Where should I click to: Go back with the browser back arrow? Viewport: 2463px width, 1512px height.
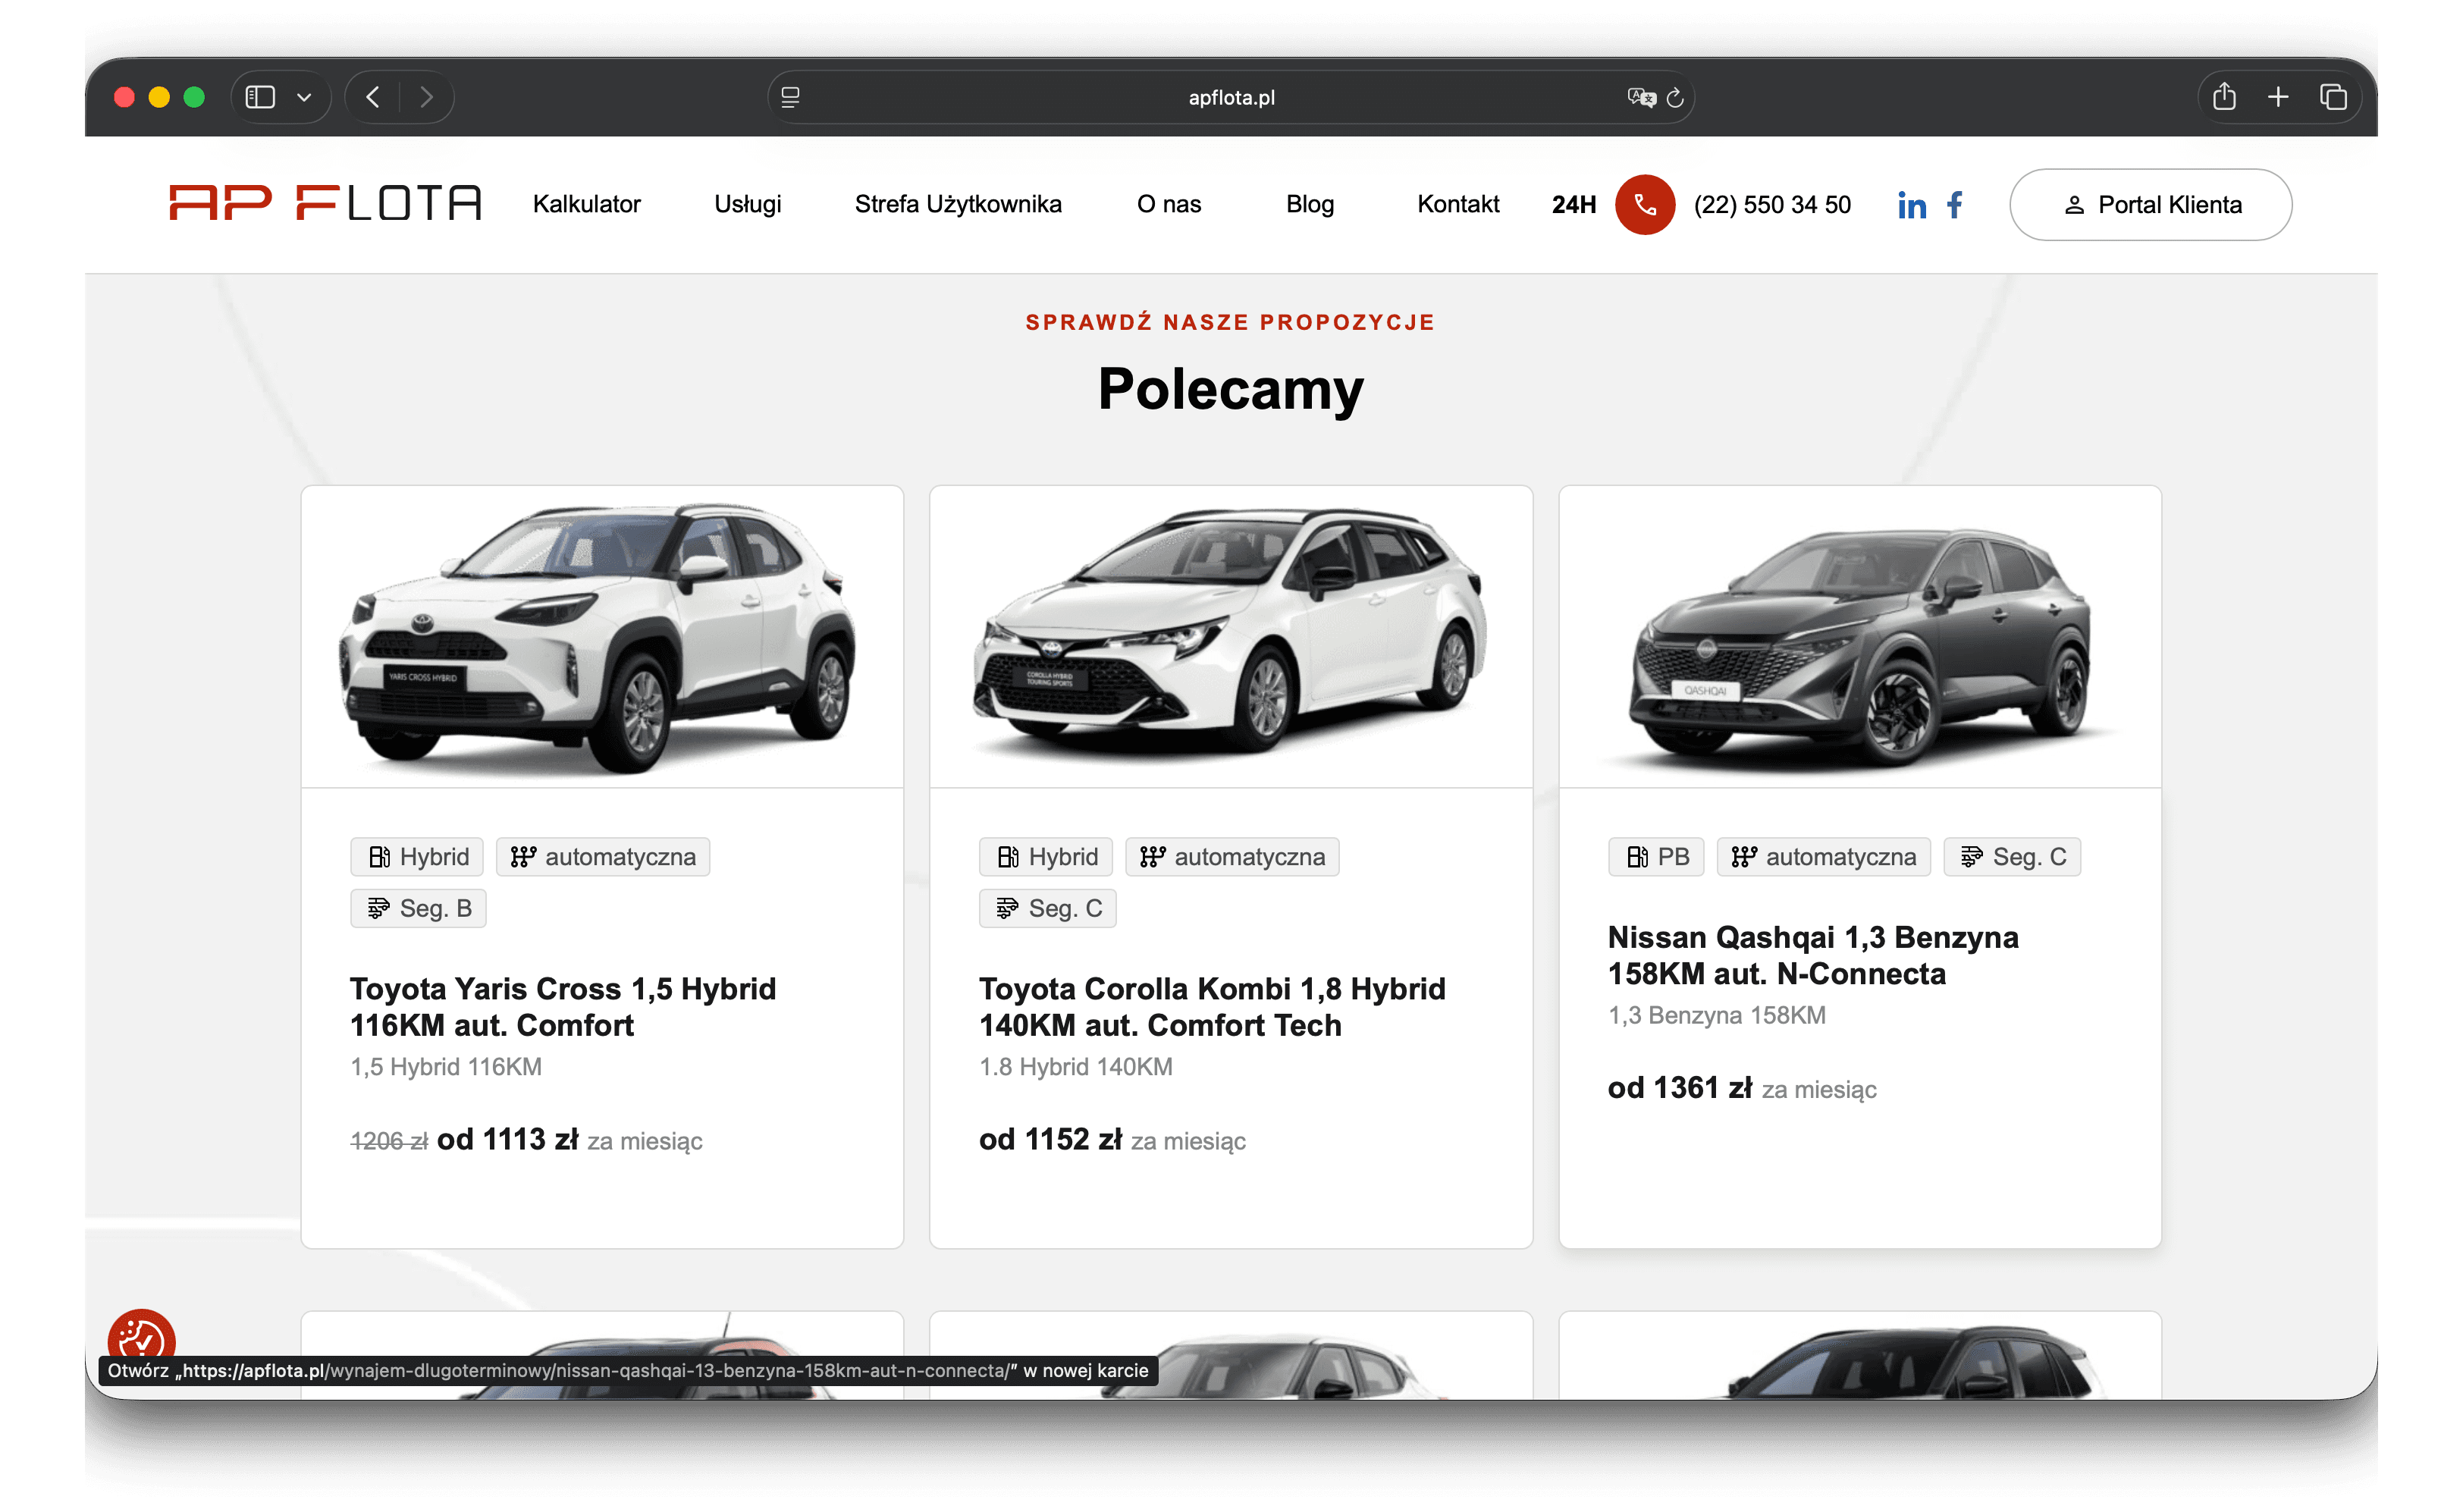click(373, 97)
